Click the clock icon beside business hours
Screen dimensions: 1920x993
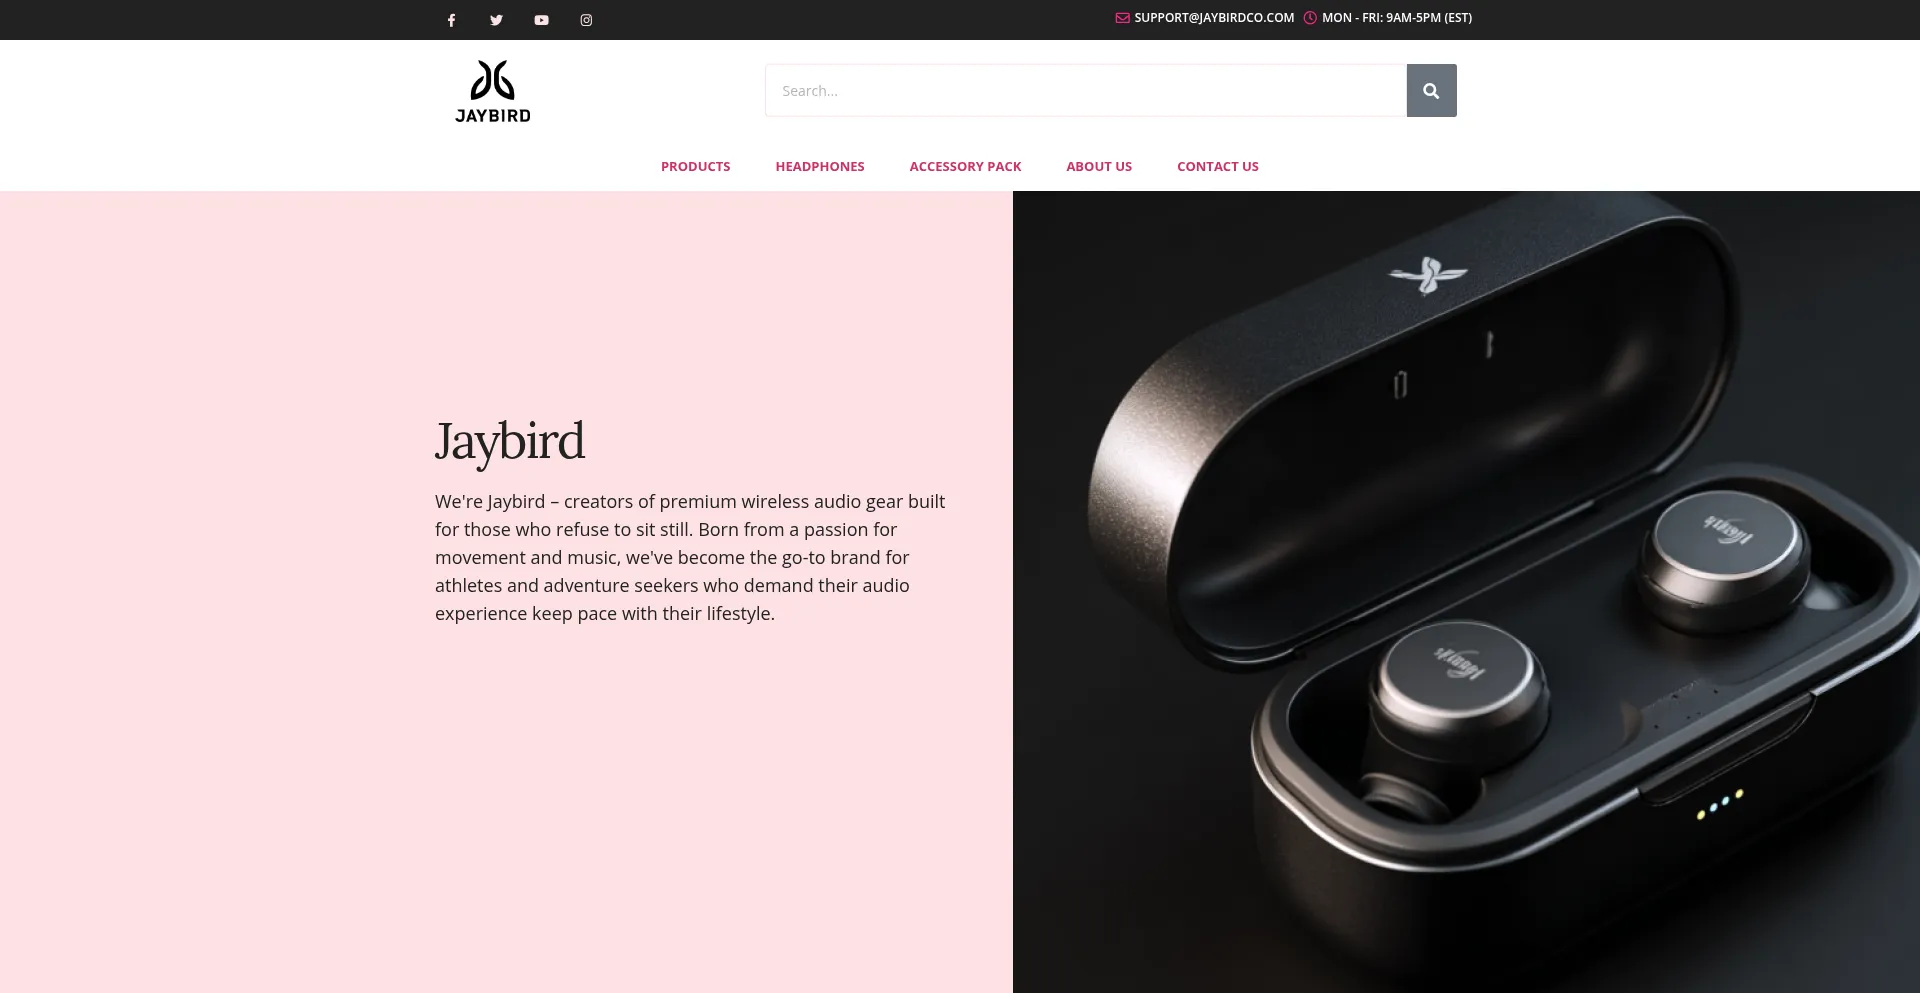tap(1310, 18)
